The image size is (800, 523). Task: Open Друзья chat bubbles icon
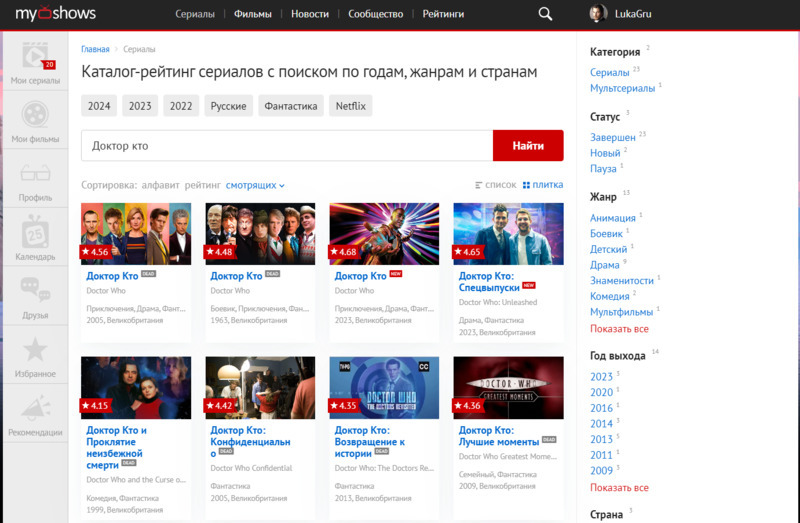(35, 289)
